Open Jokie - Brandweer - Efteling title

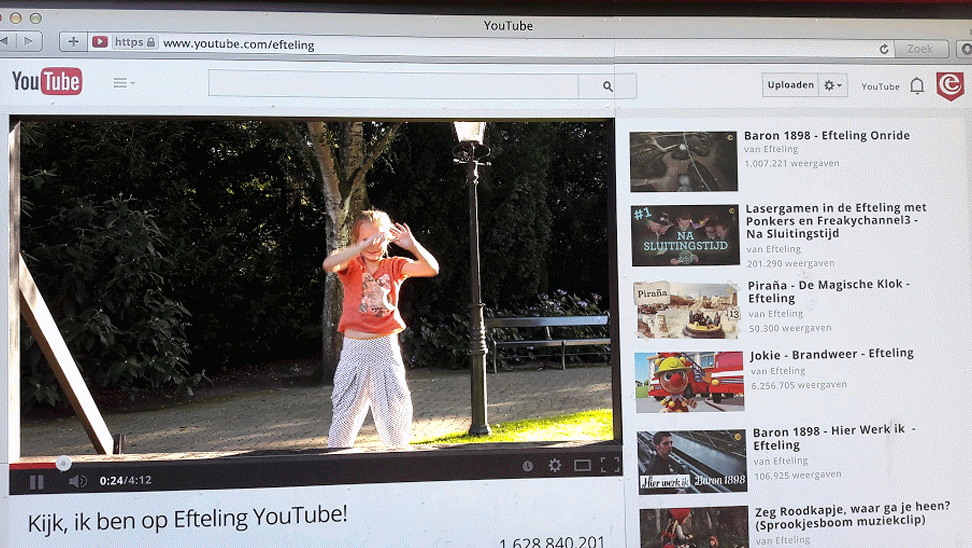point(831,354)
